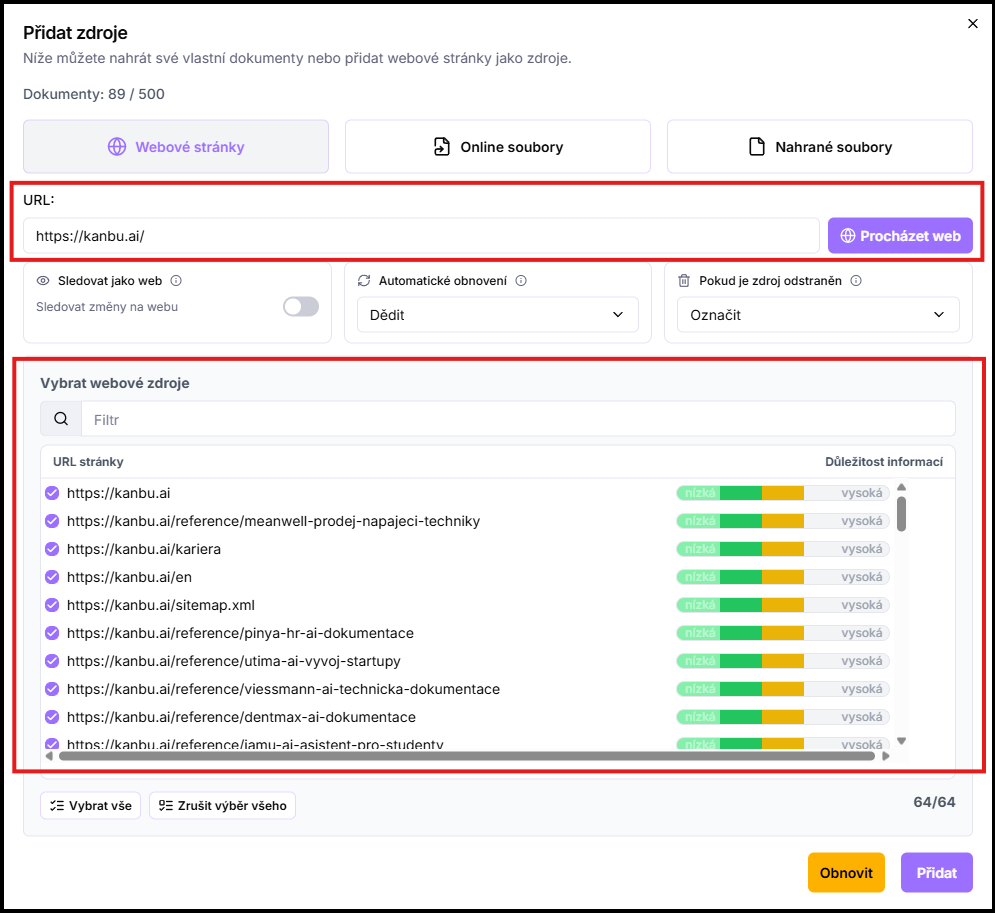This screenshot has width=995, height=913.
Task: Click the eye icon of Sledovat jako web
Action: 43,280
